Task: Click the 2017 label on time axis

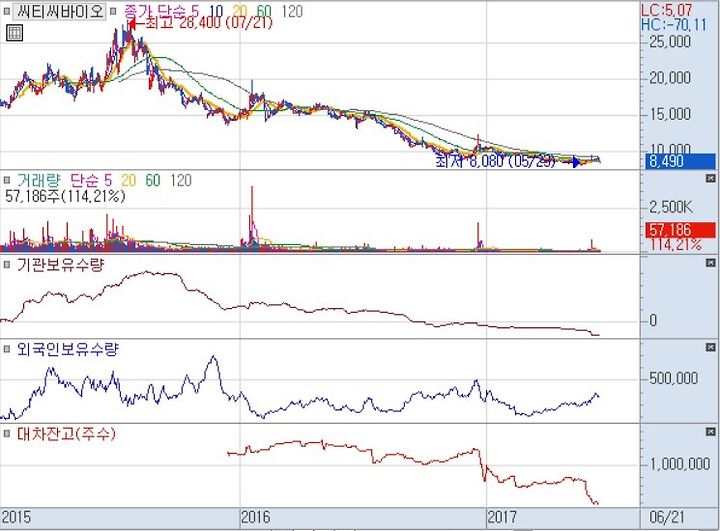Action: point(502,517)
